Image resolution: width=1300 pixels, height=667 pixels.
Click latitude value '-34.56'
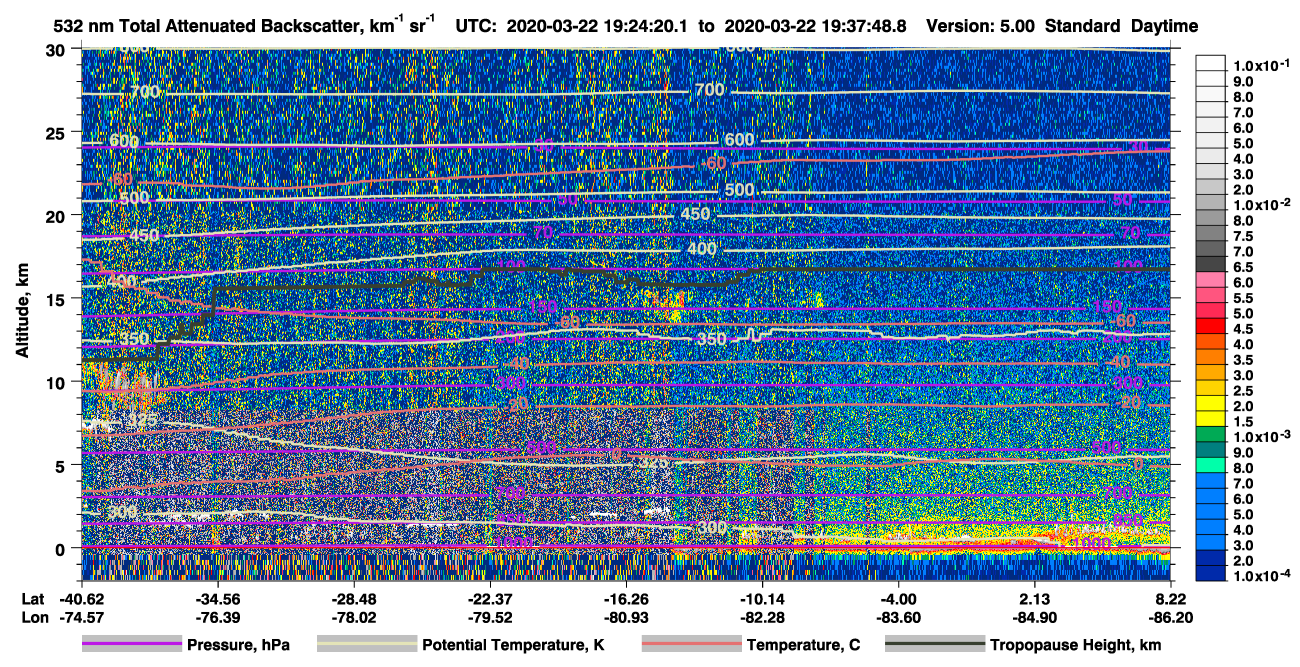tap(217, 598)
